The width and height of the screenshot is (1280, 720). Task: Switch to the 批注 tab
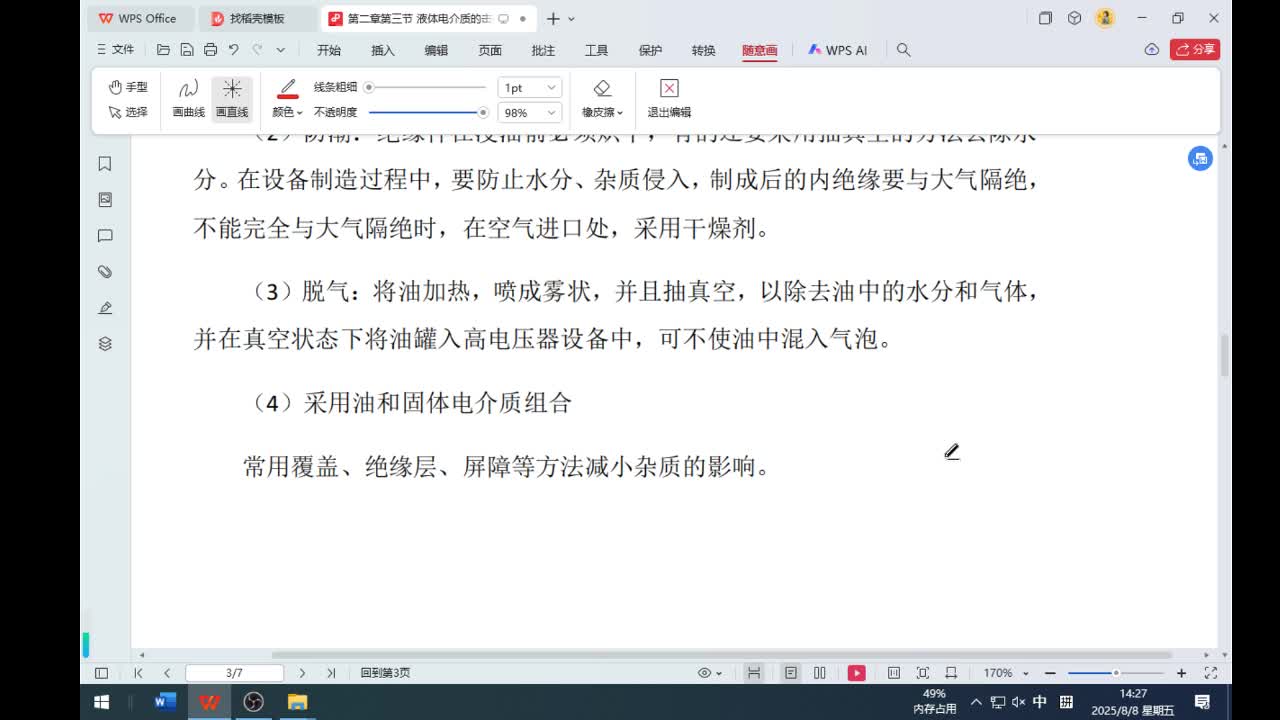543,50
